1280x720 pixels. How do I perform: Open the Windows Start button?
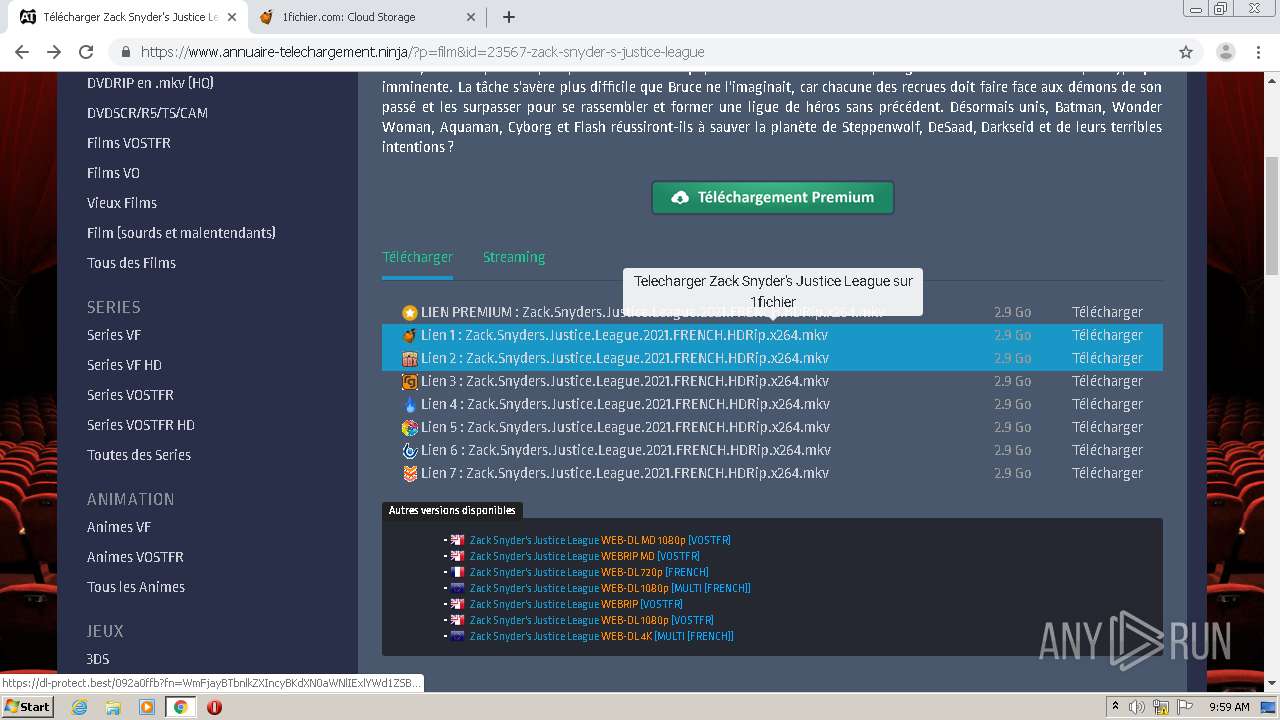[x=28, y=706]
